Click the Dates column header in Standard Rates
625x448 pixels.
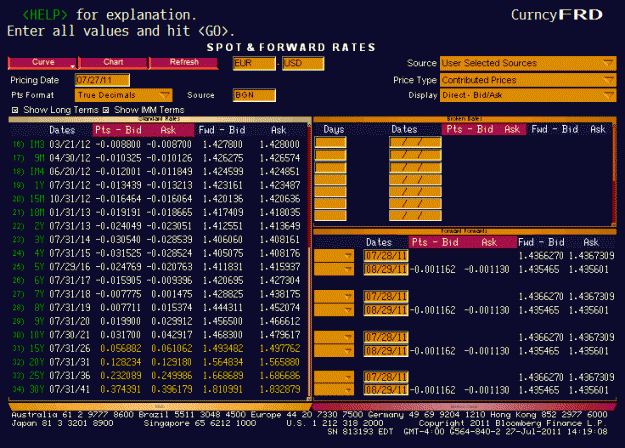pos(62,130)
